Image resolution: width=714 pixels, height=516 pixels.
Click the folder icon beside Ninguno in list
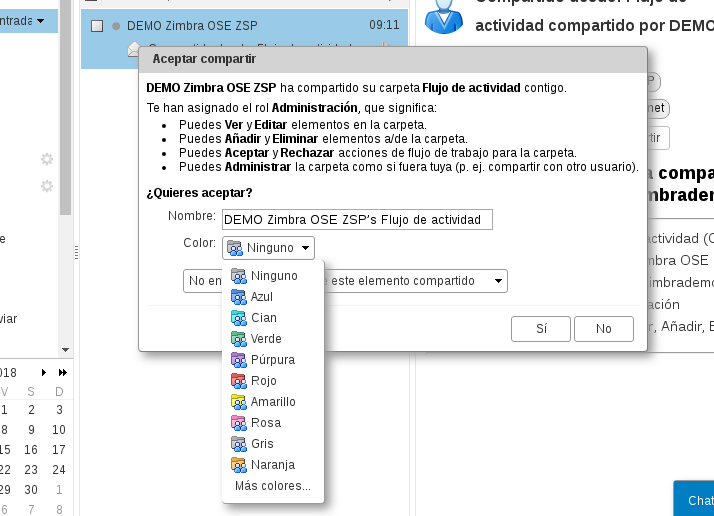(x=239, y=276)
